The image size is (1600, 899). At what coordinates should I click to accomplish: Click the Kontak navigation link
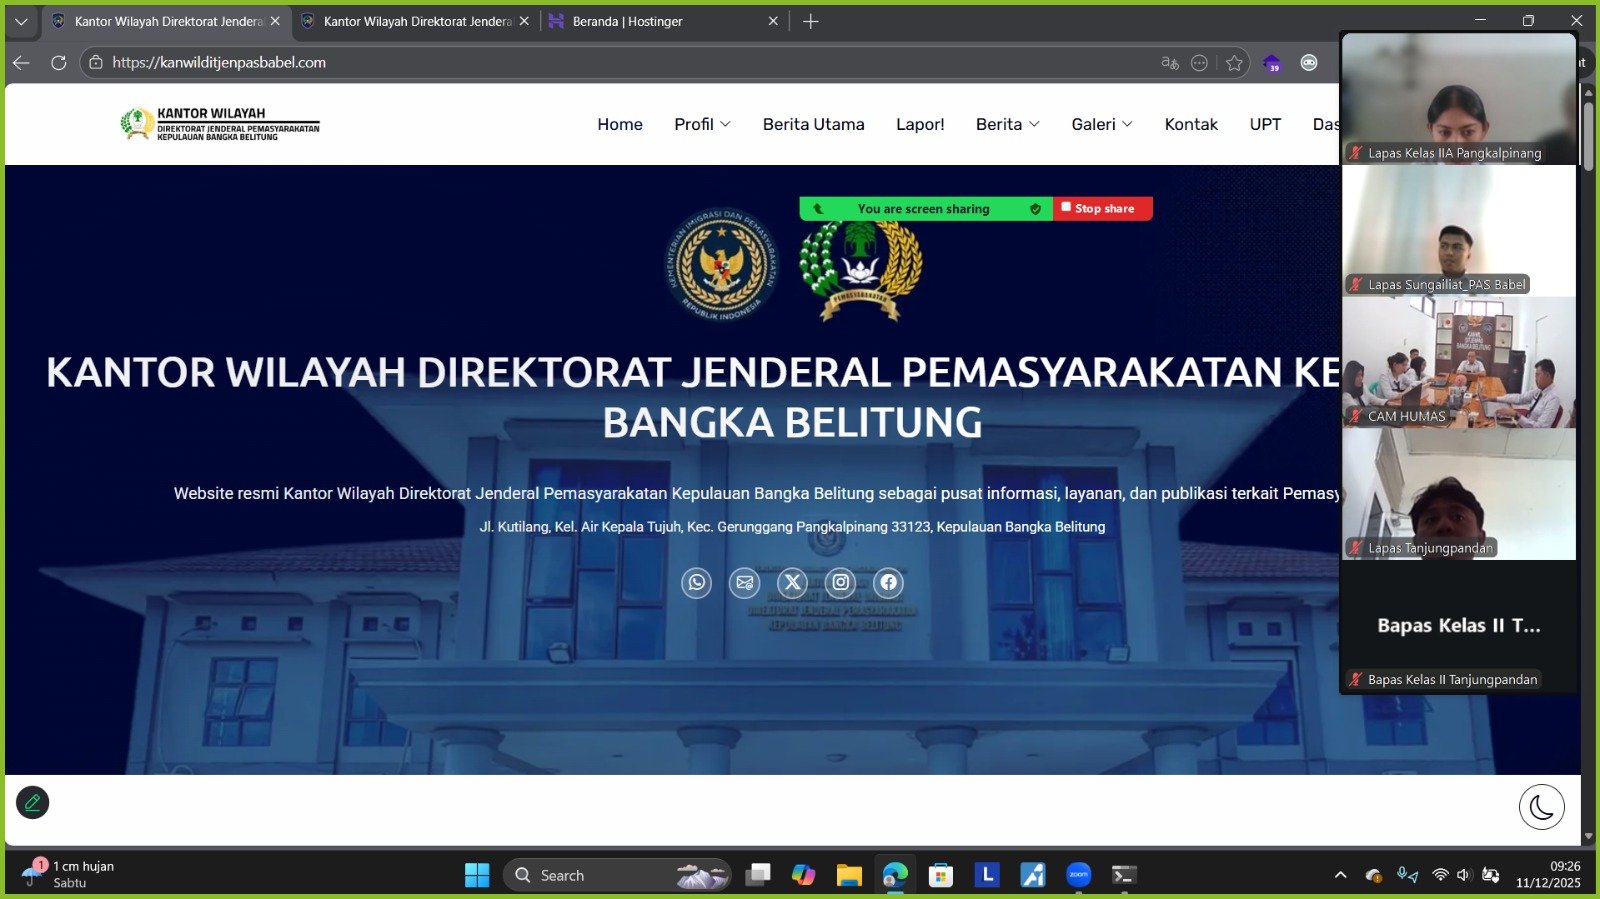tap(1191, 124)
